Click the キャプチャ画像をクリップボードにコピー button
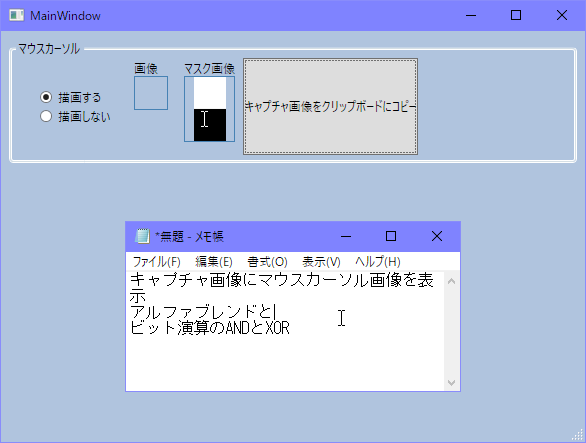 click(x=330, y=107)
